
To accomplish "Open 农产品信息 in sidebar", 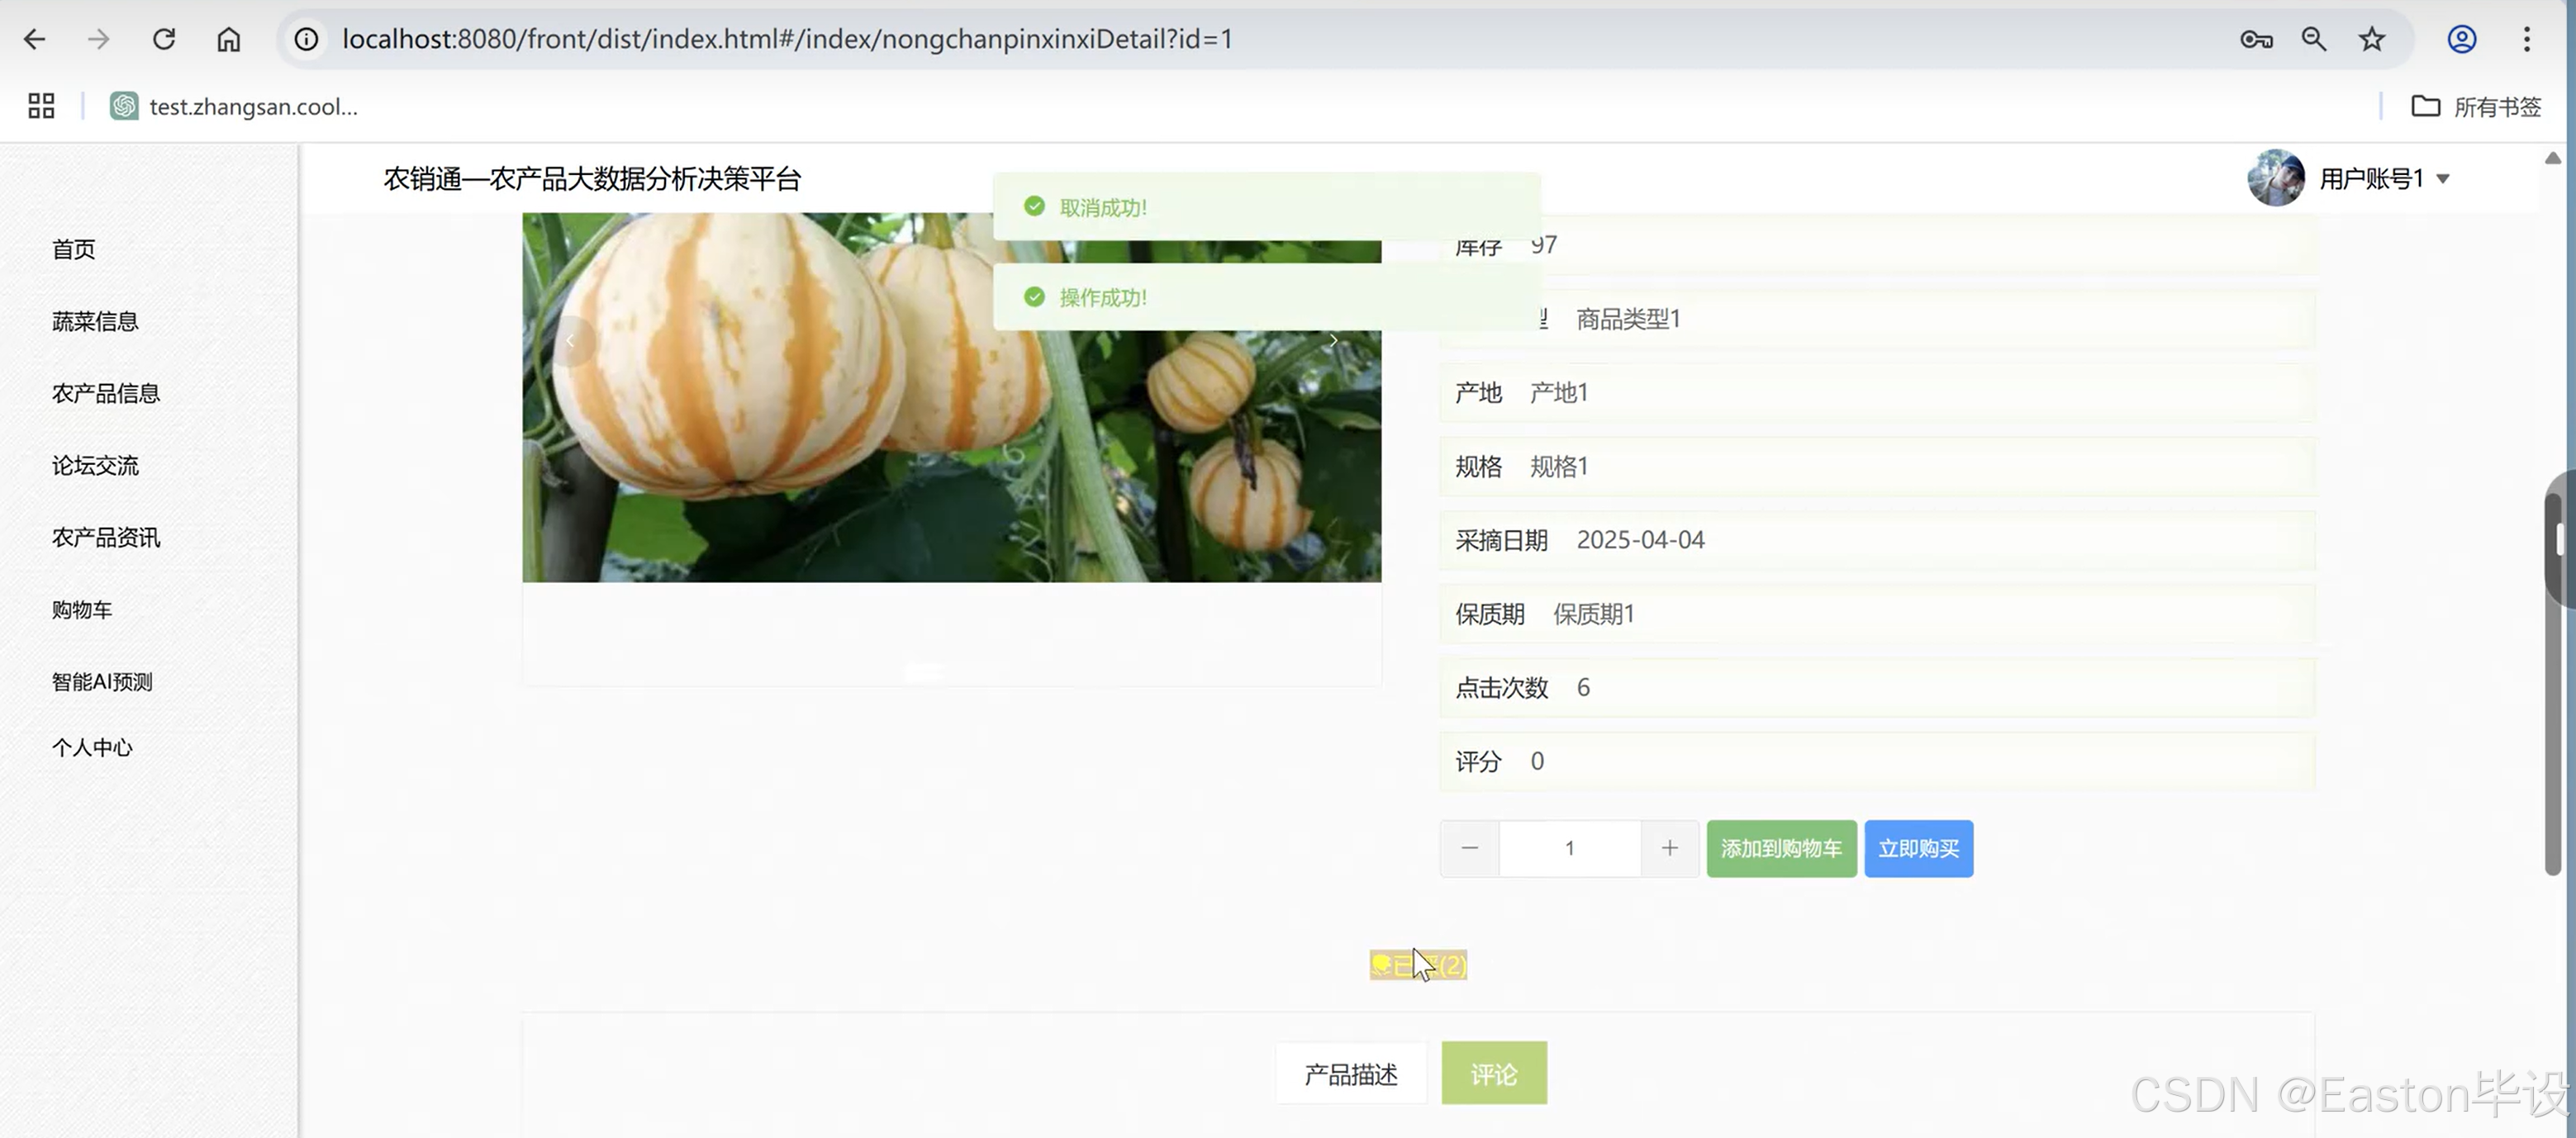I will click(106, 393).
